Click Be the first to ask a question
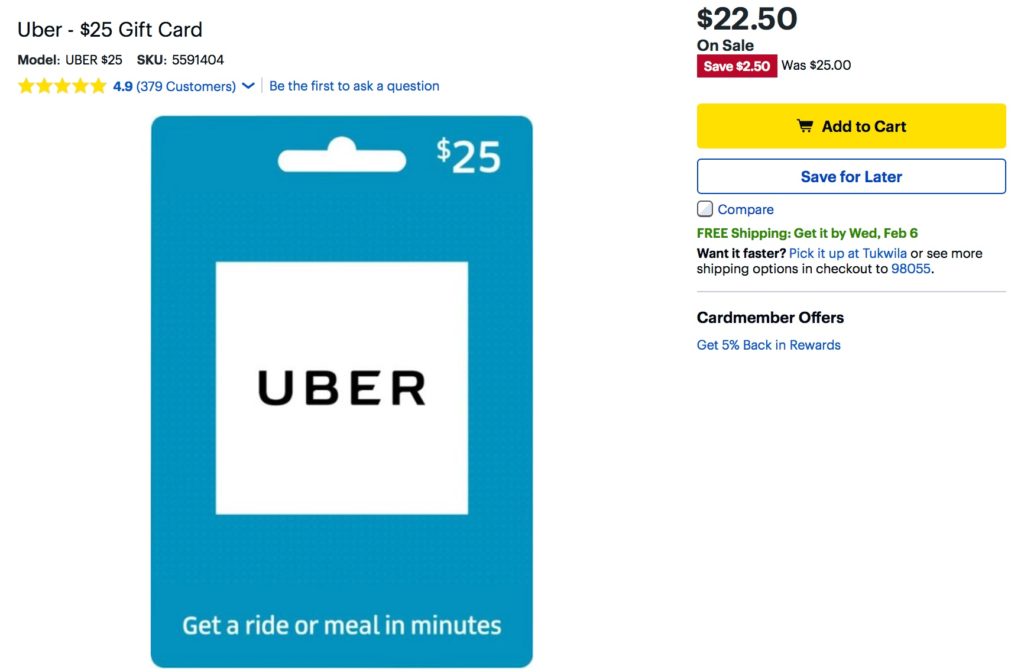This screenshot has width=1024, height=672. [354, 86]
